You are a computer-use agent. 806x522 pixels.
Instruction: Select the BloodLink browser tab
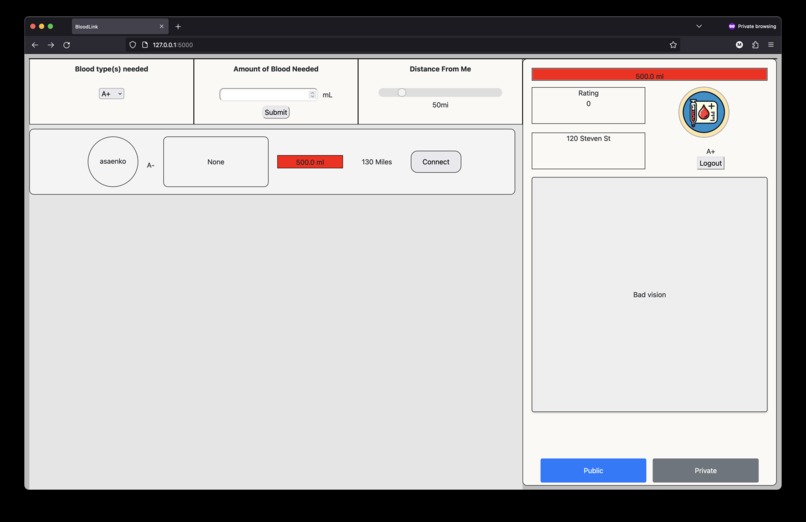tap(120, 27)
